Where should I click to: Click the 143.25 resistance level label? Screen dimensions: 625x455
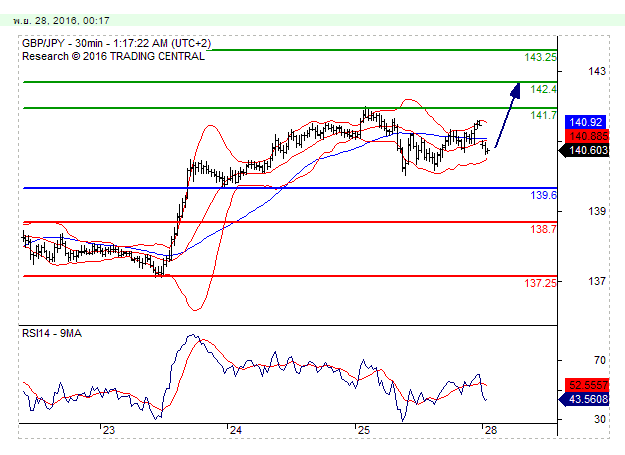540,57
